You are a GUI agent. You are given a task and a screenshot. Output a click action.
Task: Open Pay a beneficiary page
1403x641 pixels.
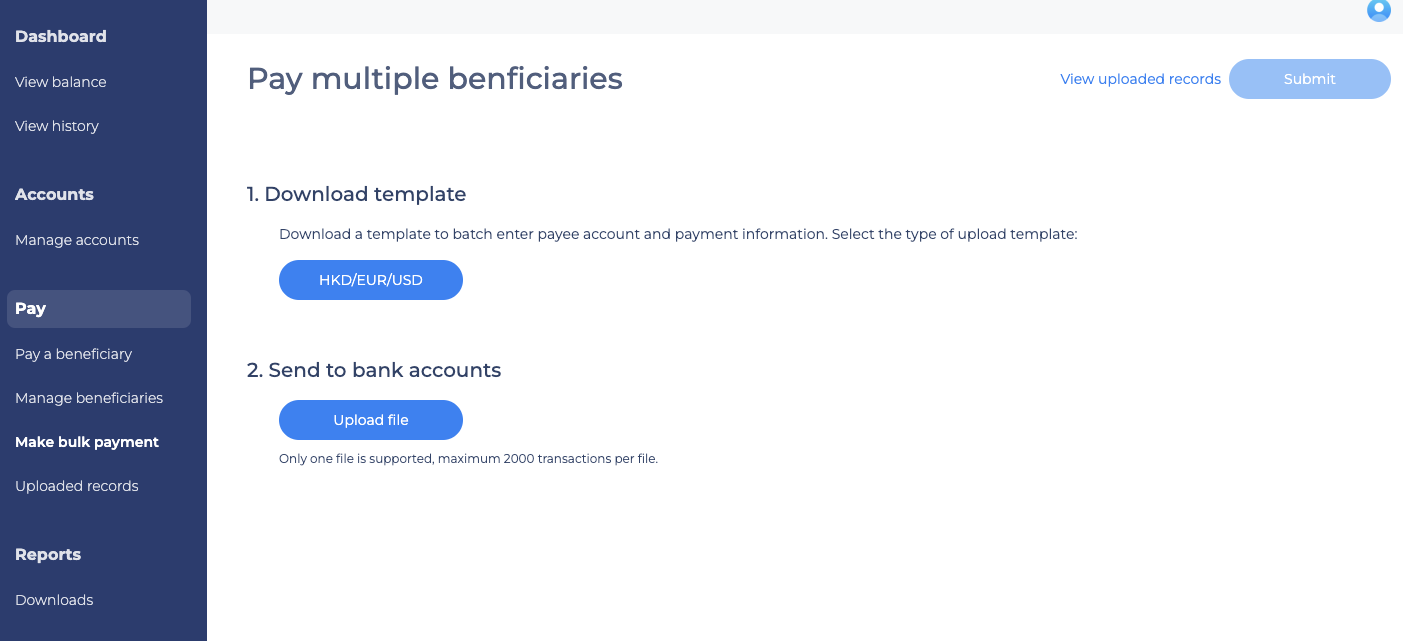74,354
